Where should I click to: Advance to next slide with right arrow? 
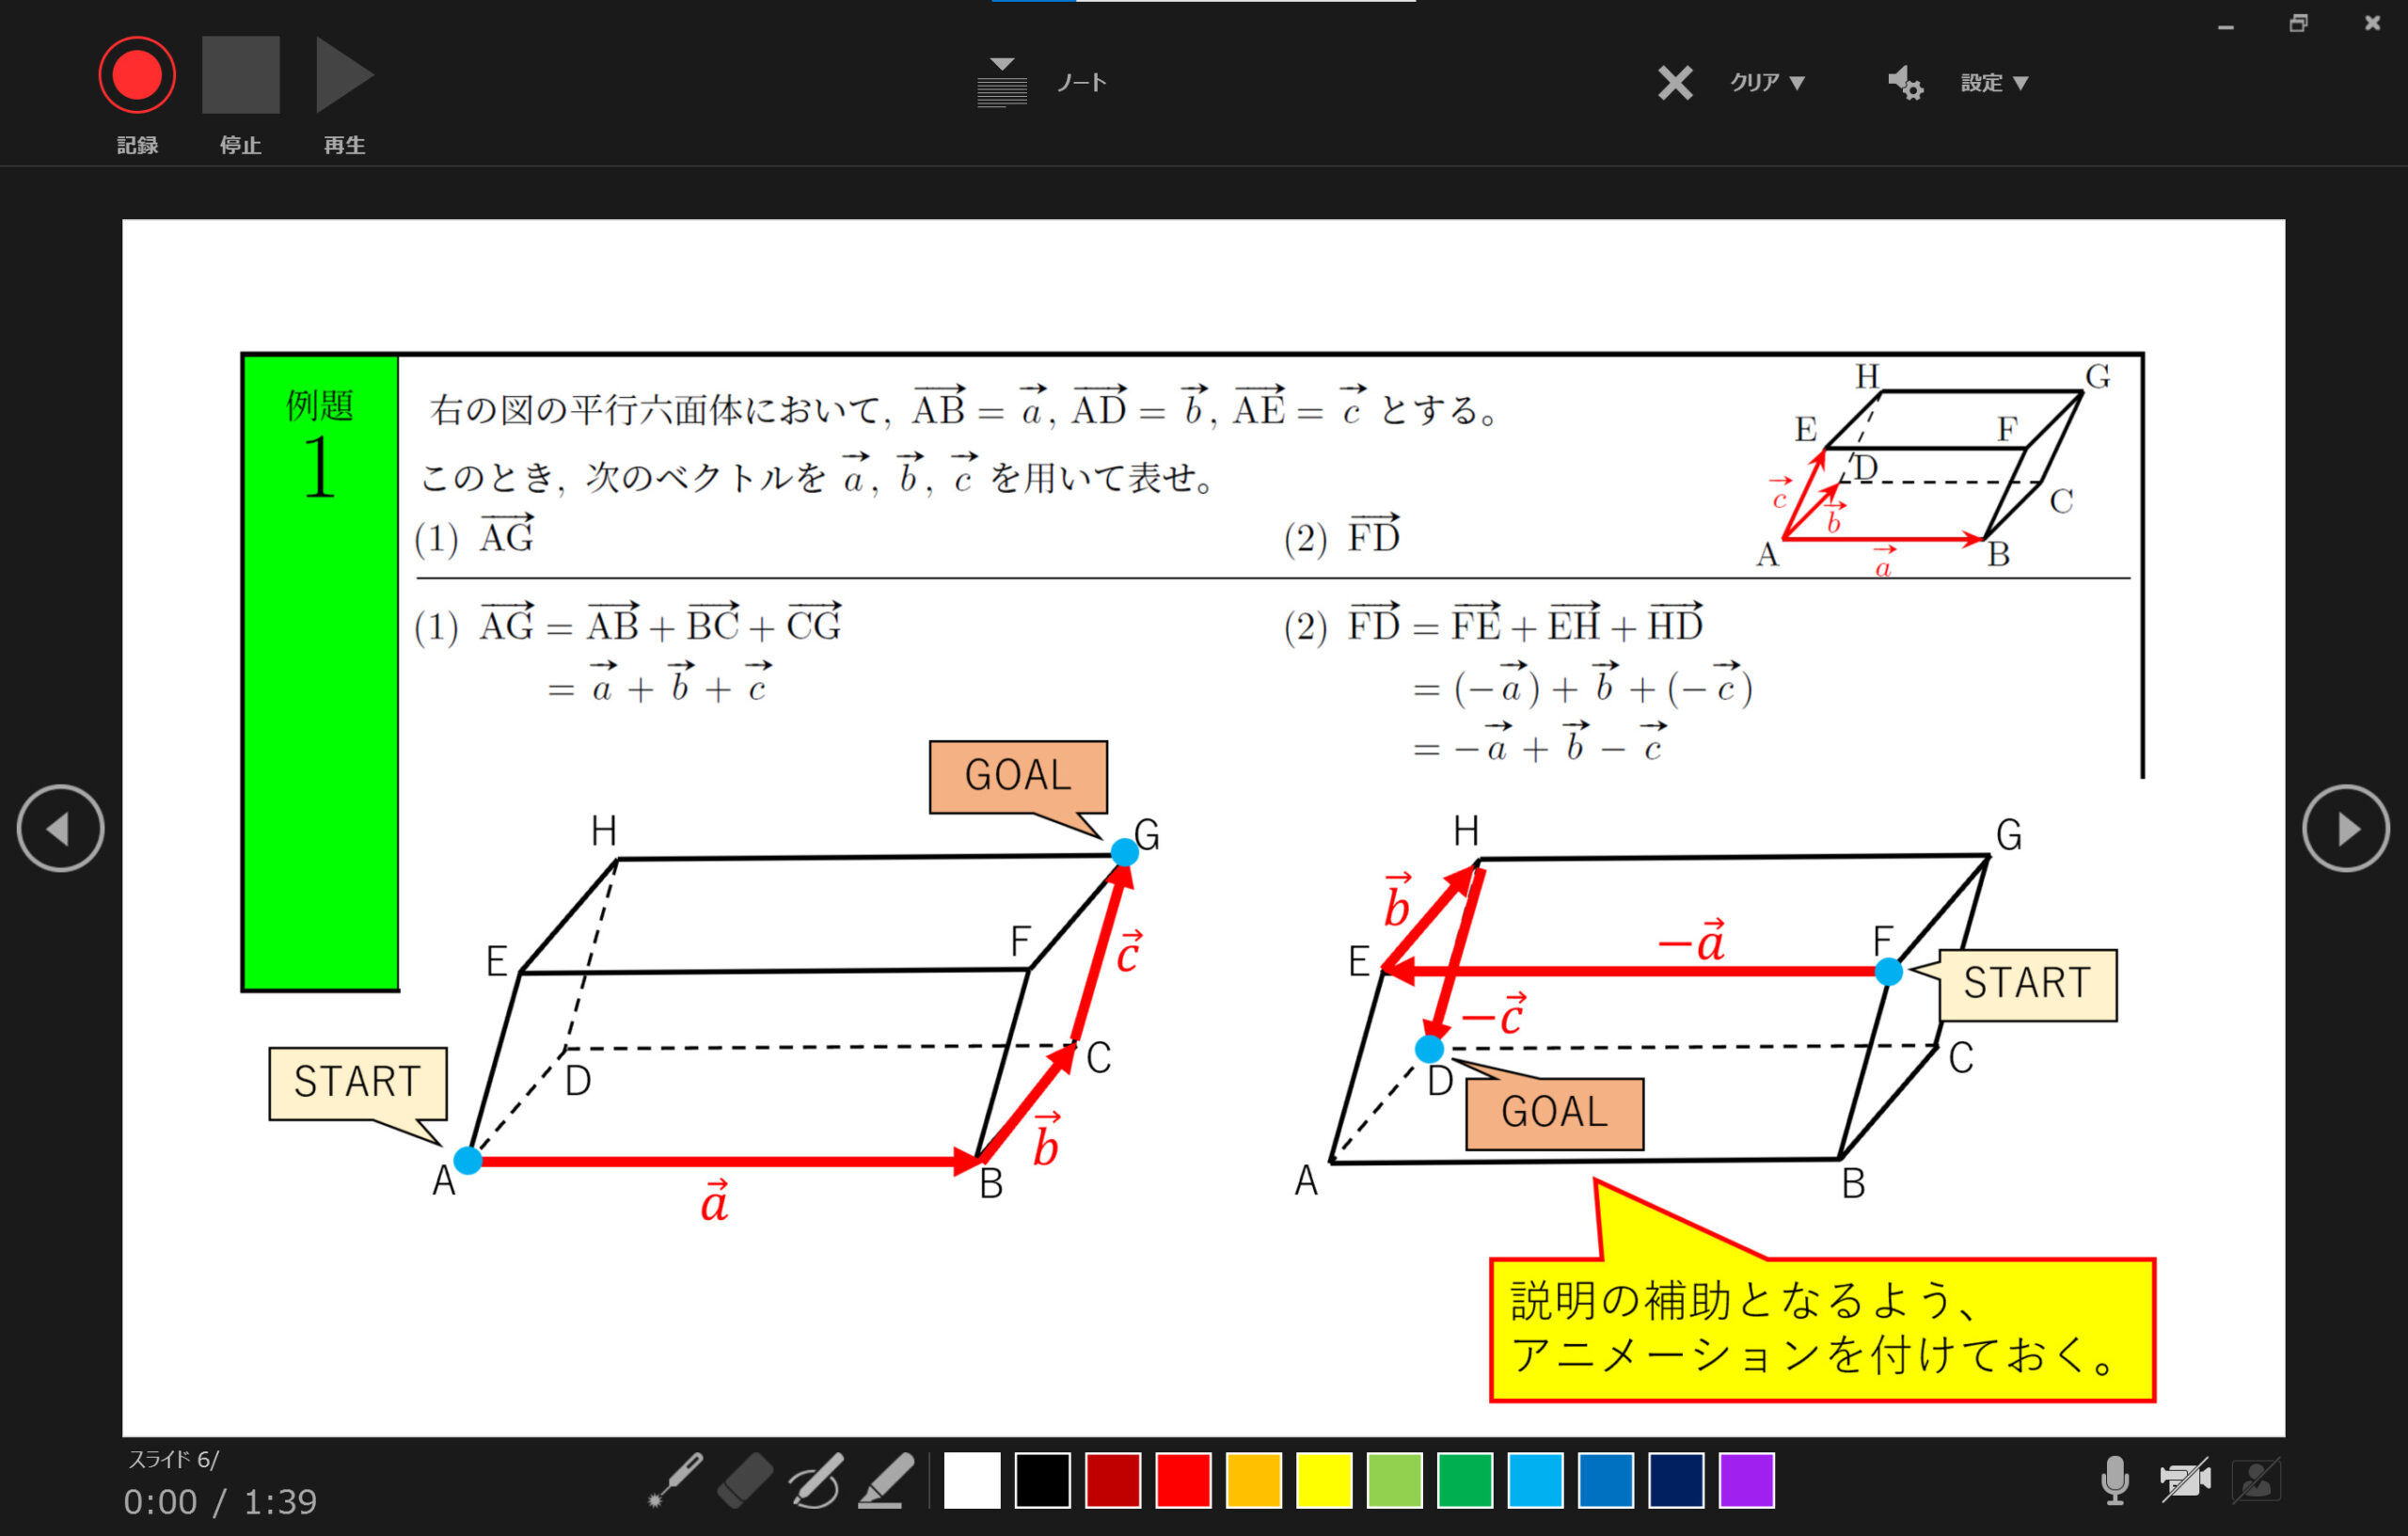point(2346,828)
